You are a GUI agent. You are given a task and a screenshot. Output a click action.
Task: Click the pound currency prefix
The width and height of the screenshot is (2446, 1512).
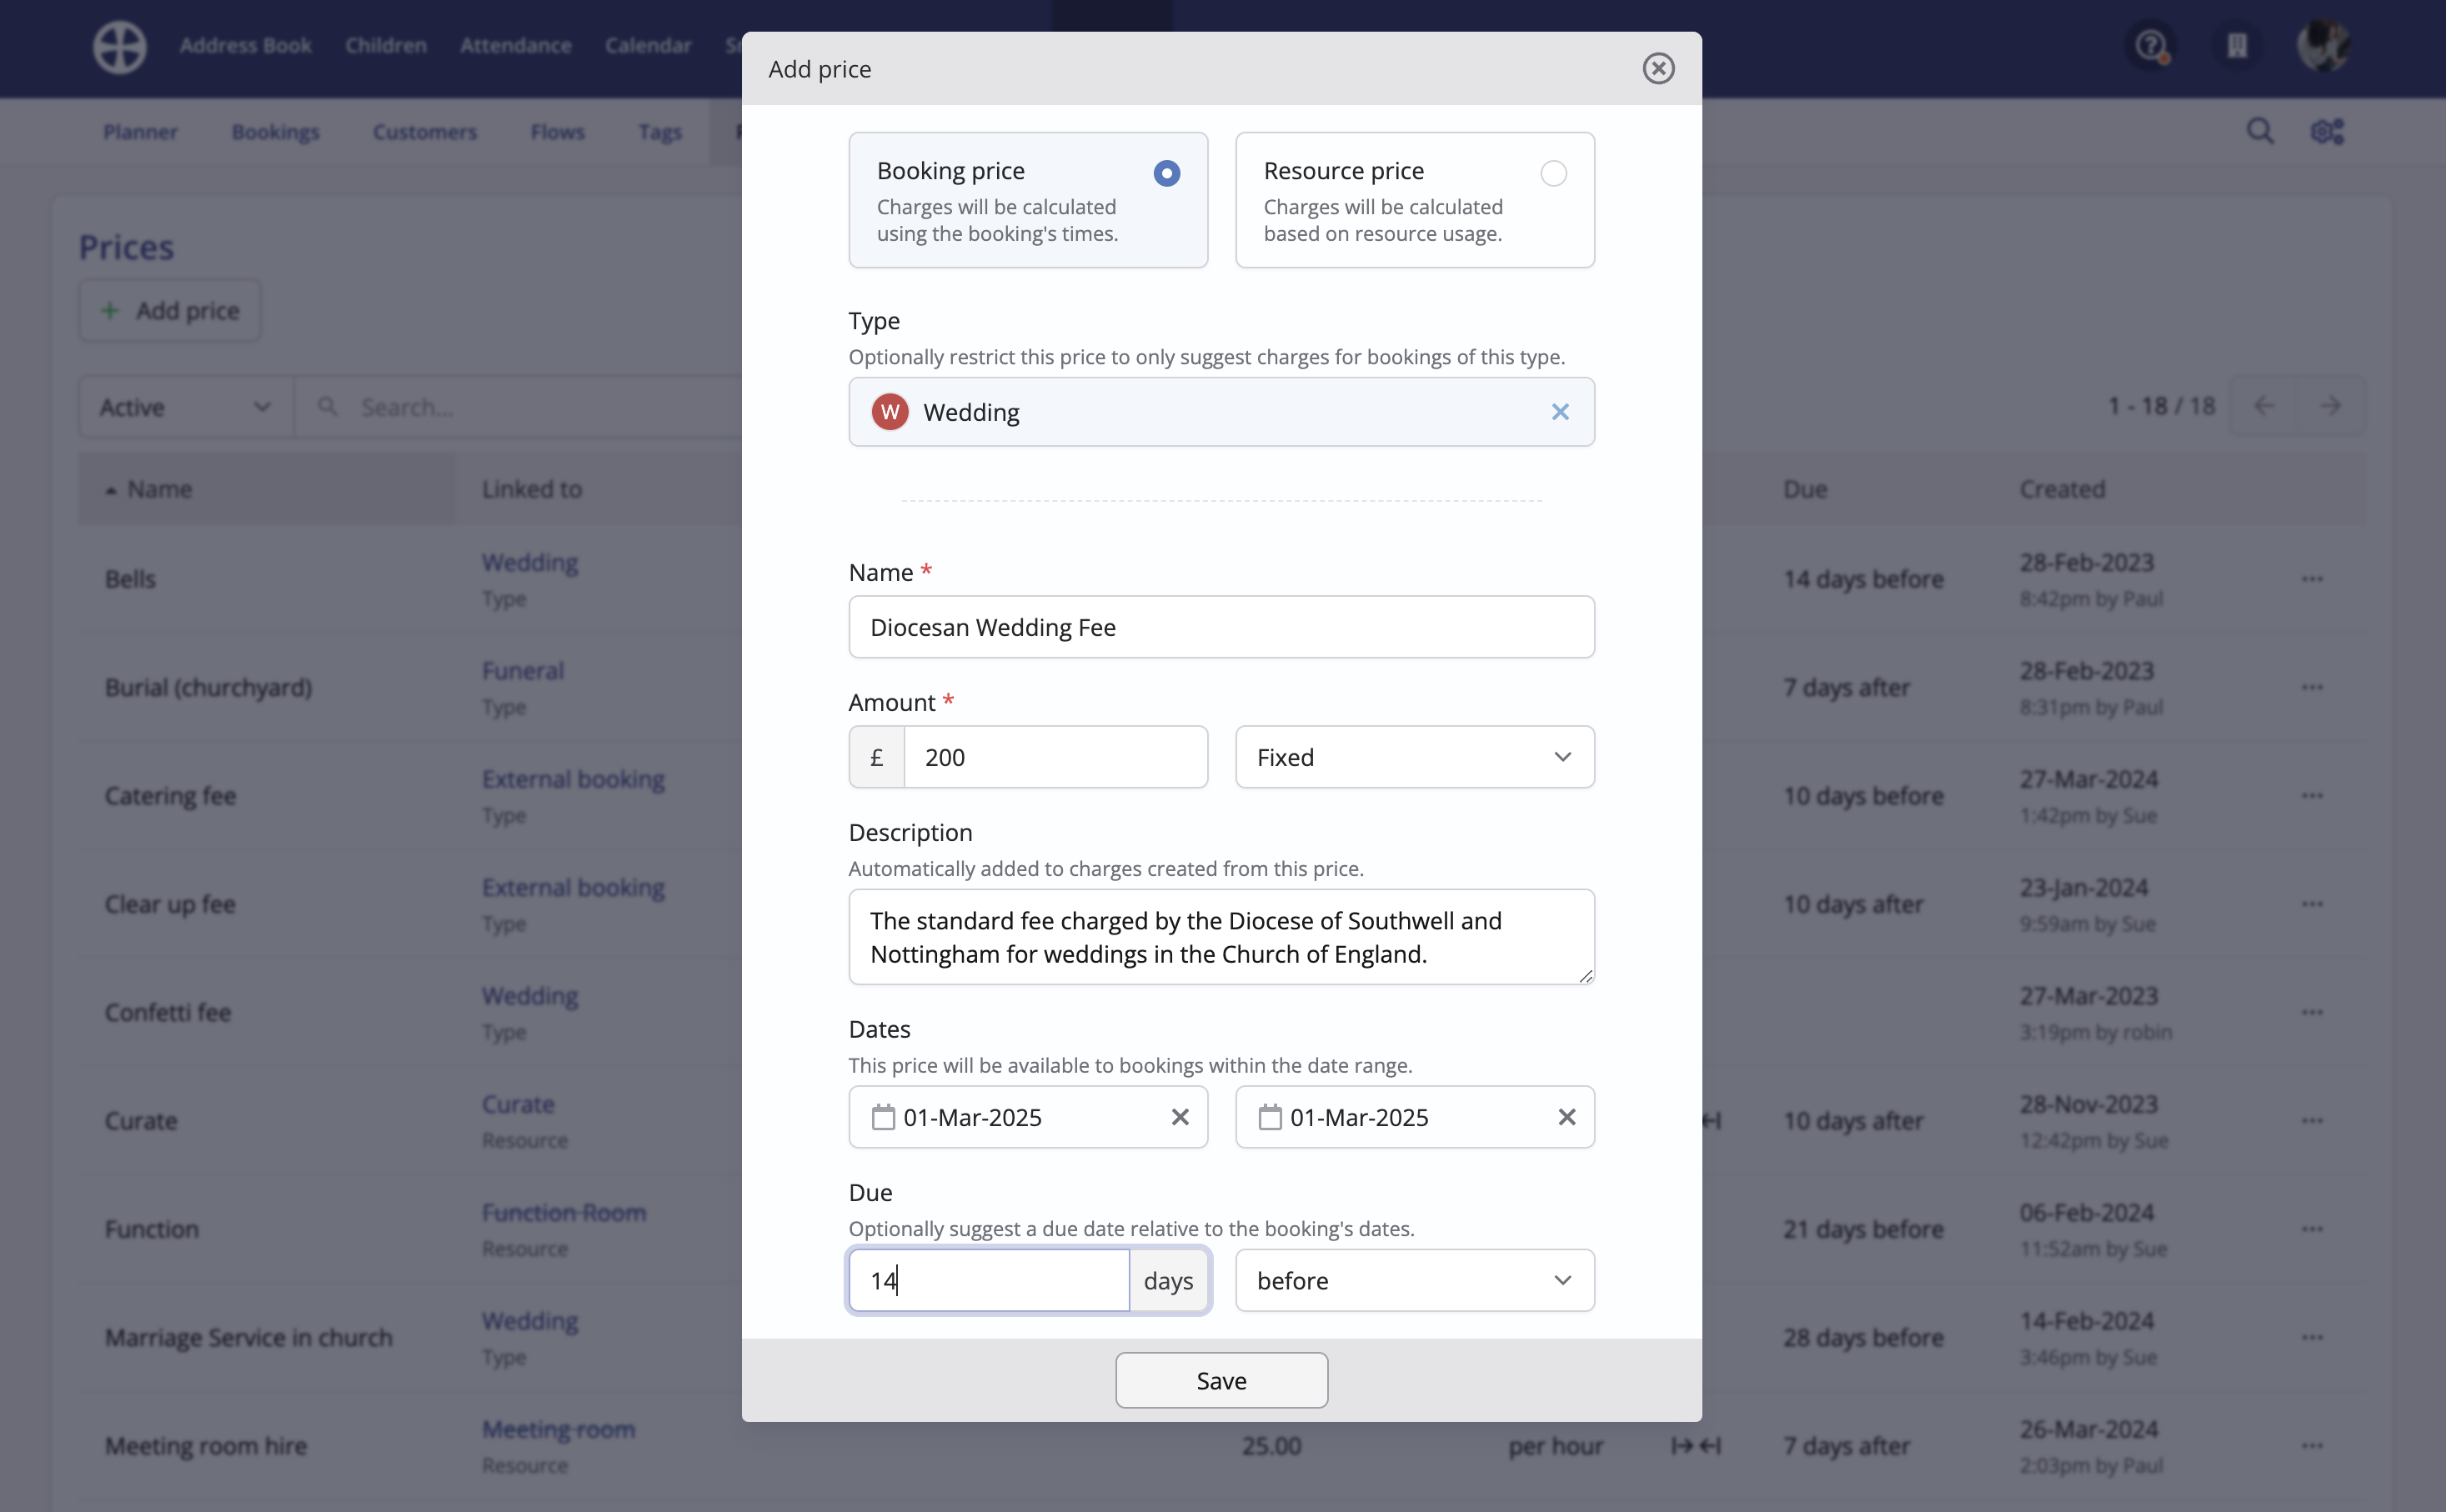coord(877,757)
